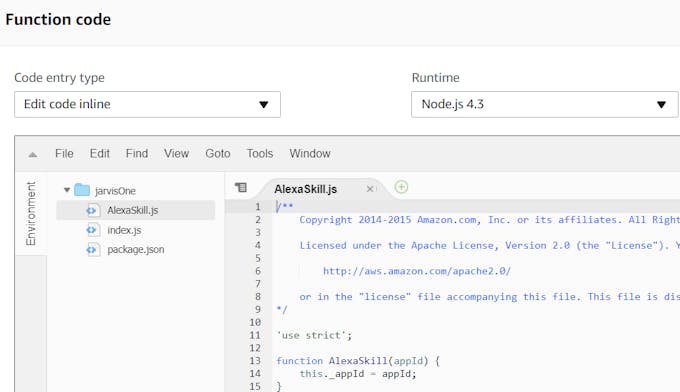Toggle the Environment side panel
680x392 pixels.
tap(31, 213)
